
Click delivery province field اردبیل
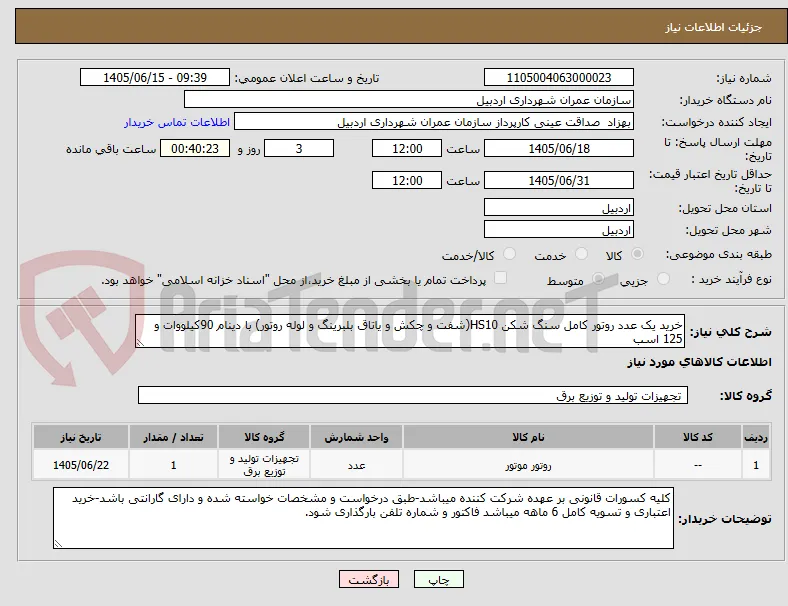click(559, 208)
